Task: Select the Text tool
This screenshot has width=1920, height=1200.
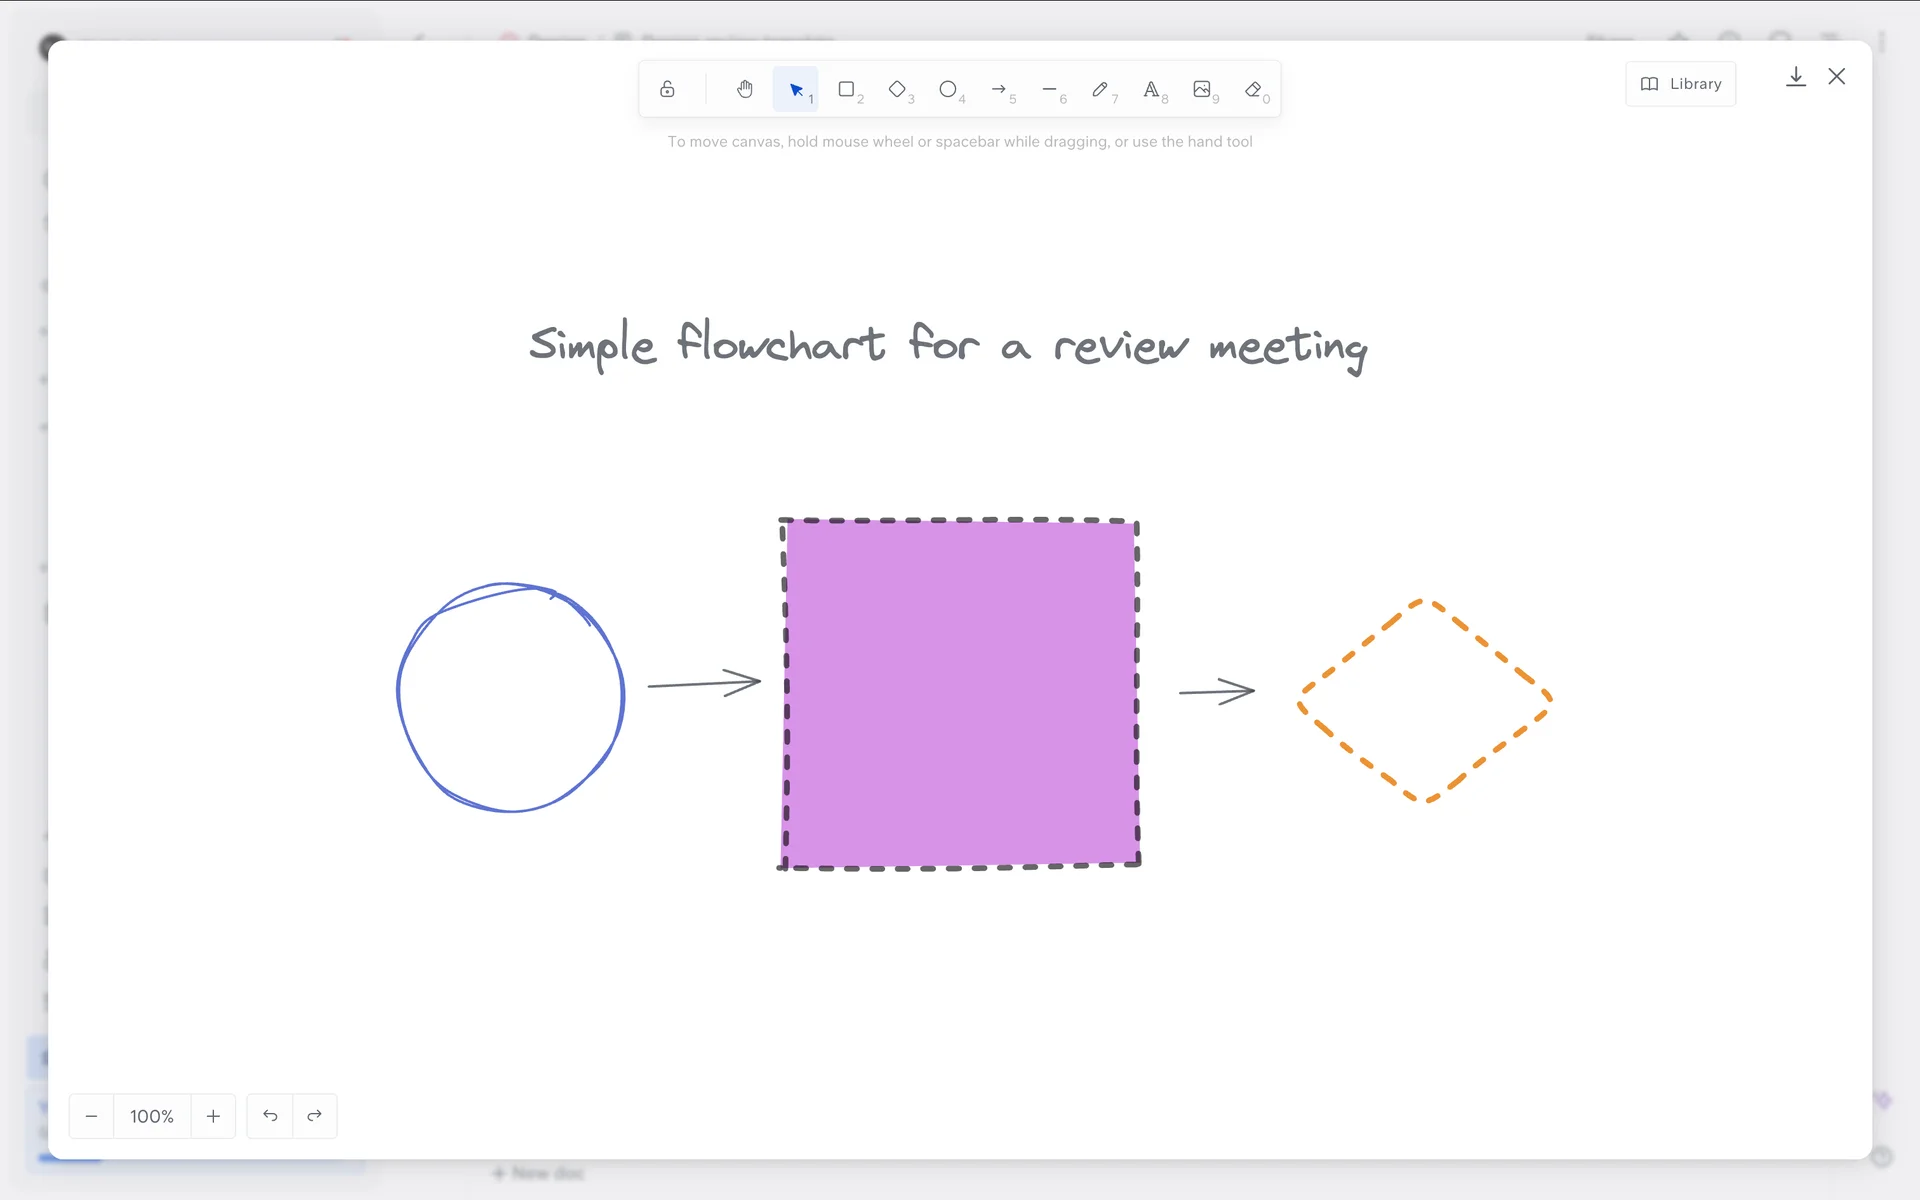Action: pos(1151,89)
